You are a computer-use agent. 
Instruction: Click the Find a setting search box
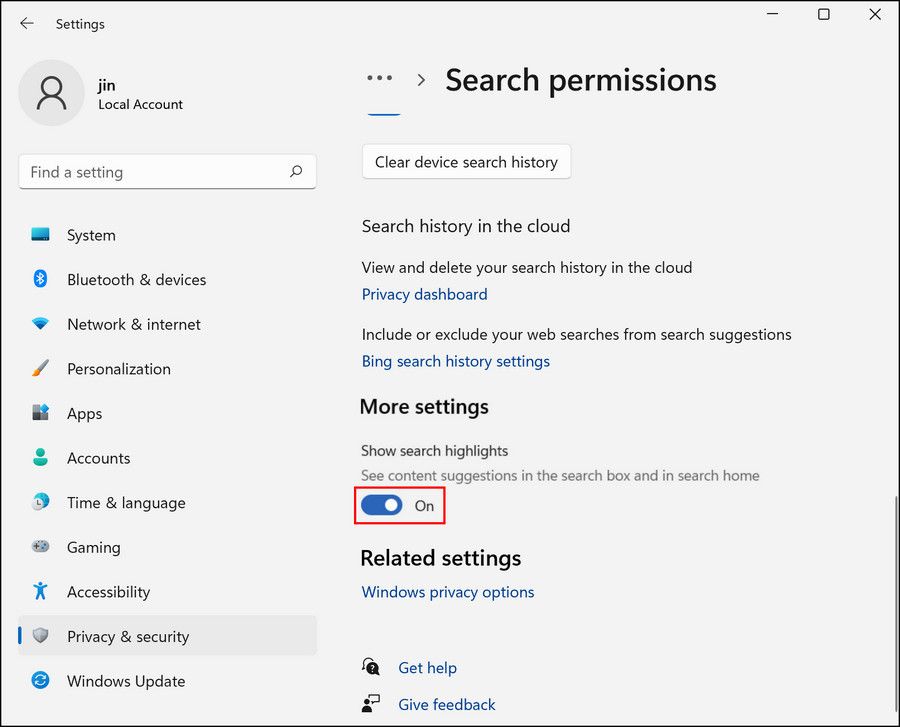click(x=155, y=172)
